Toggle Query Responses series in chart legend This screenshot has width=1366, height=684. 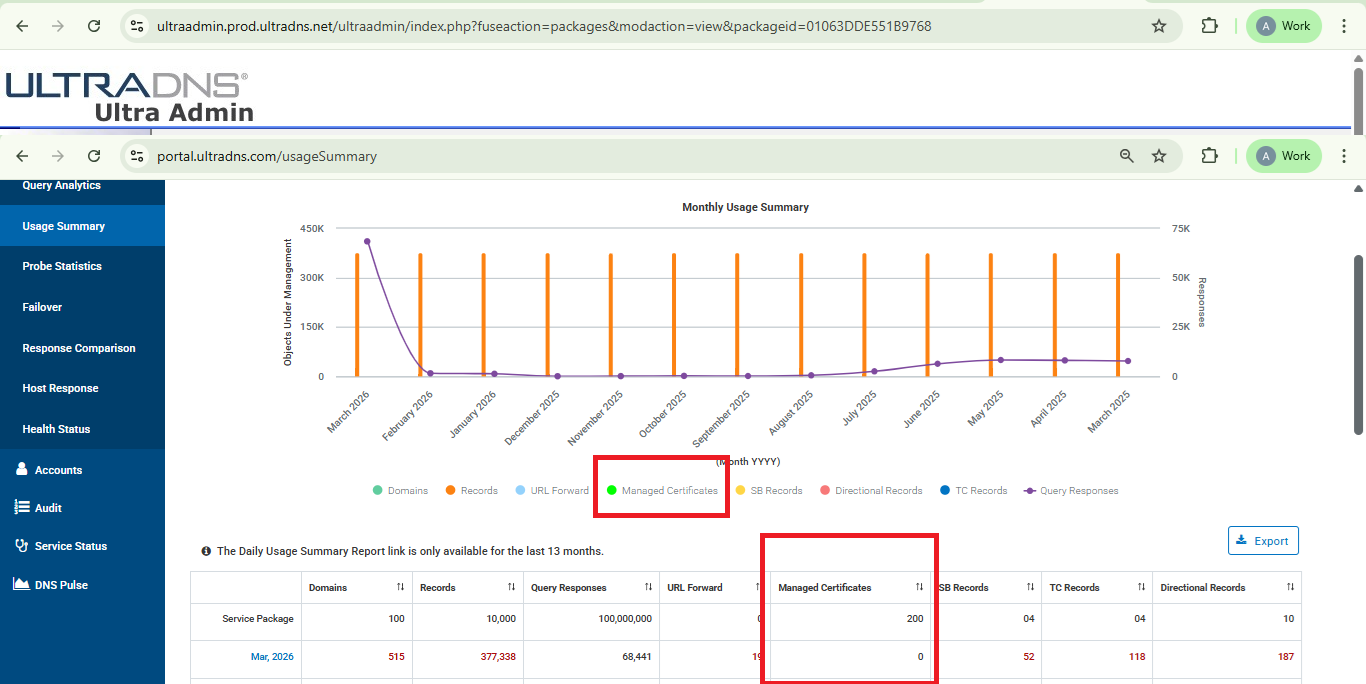pos(1071,490)
